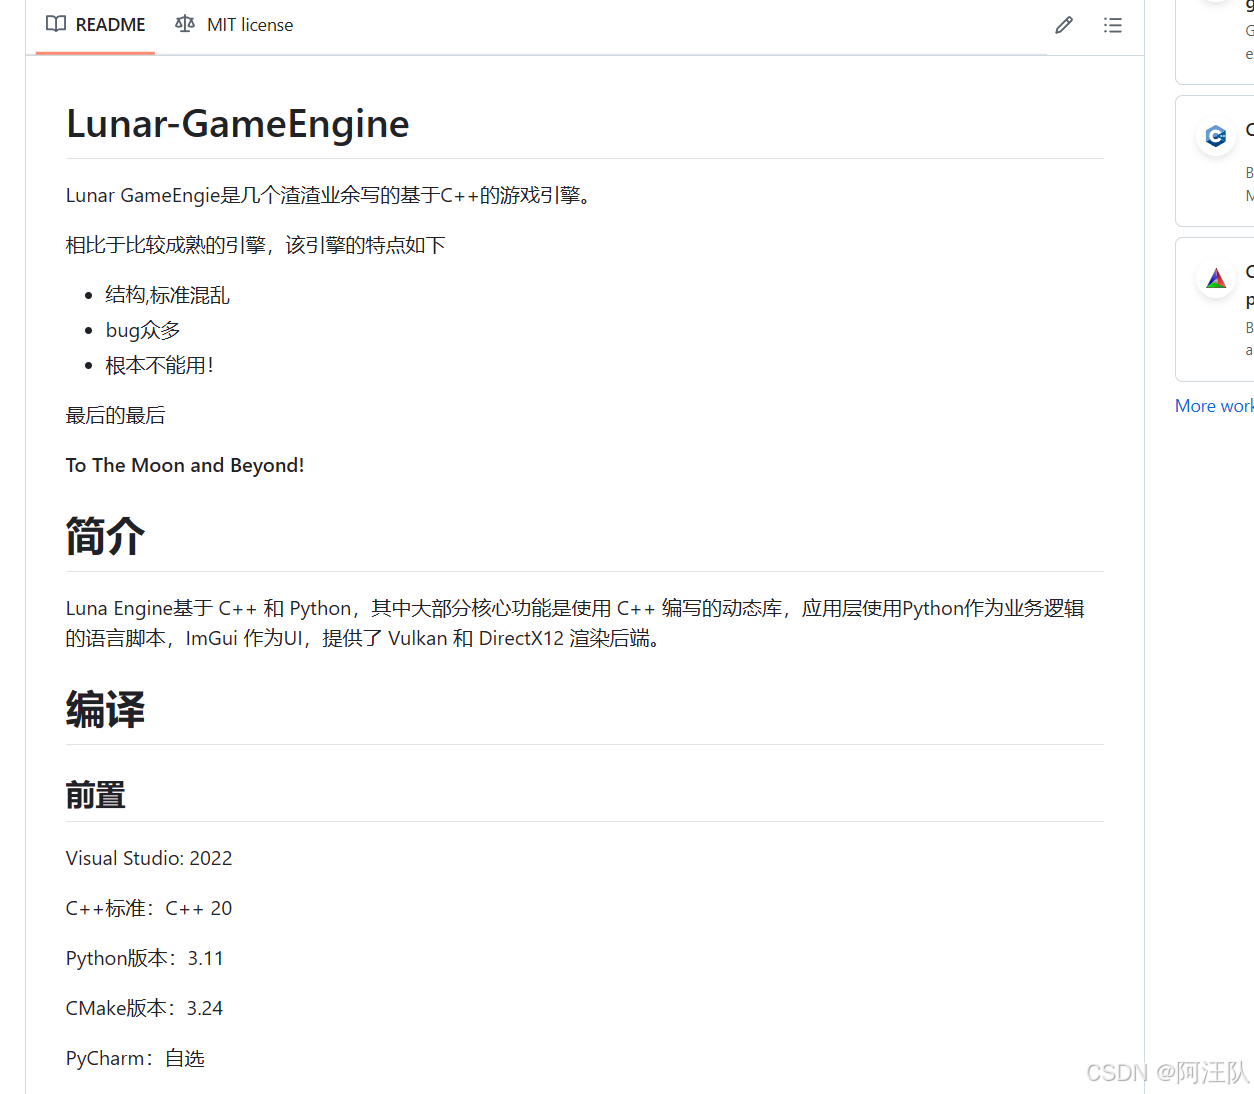Click the C++ logo on the sidebar card
The image size is (1254, 1094).
(1215, 137)
